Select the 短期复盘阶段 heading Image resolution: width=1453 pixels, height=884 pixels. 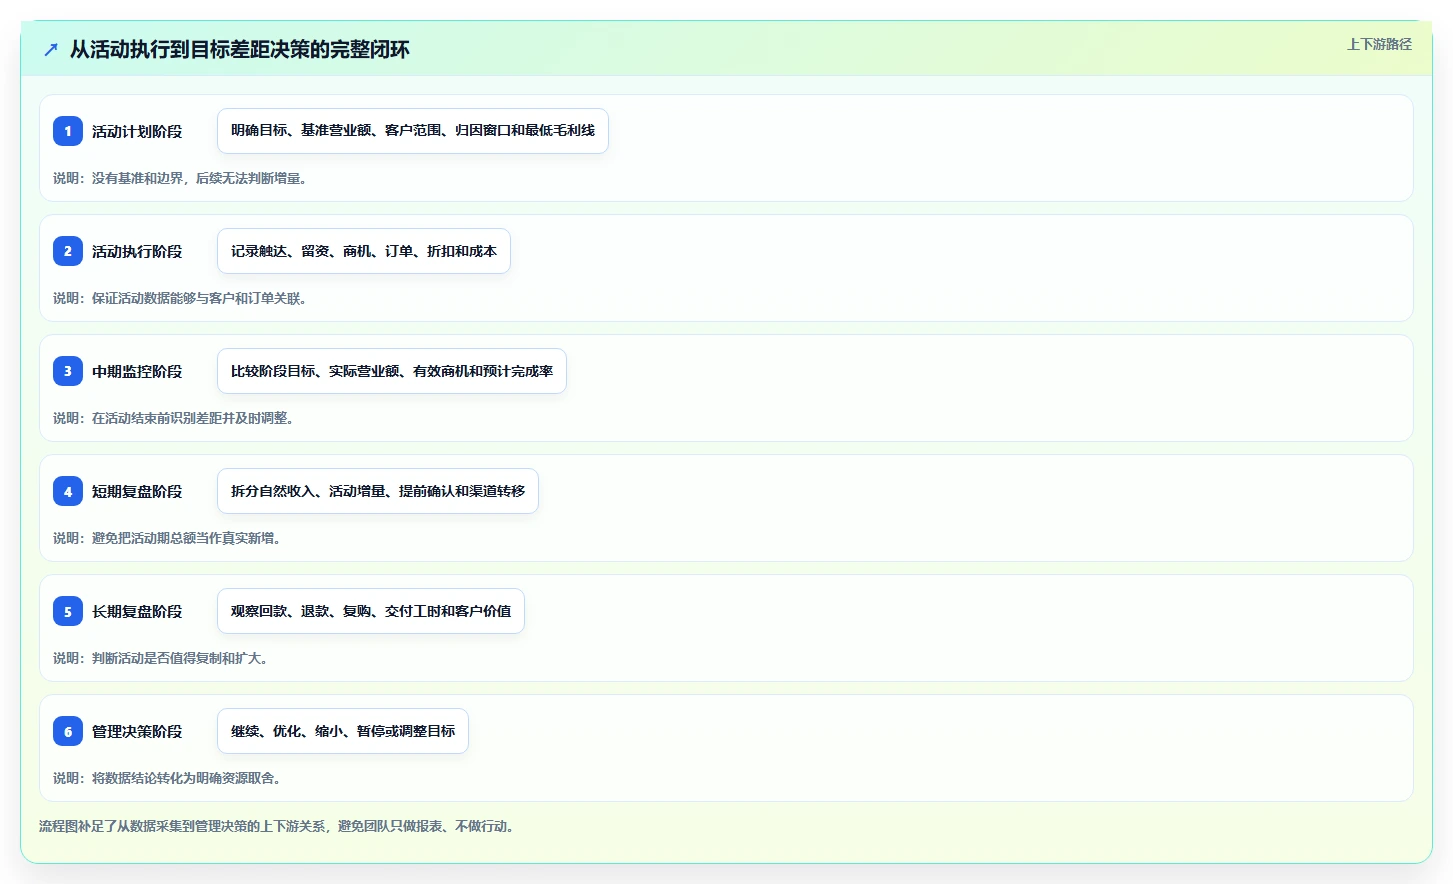(137, 491)
